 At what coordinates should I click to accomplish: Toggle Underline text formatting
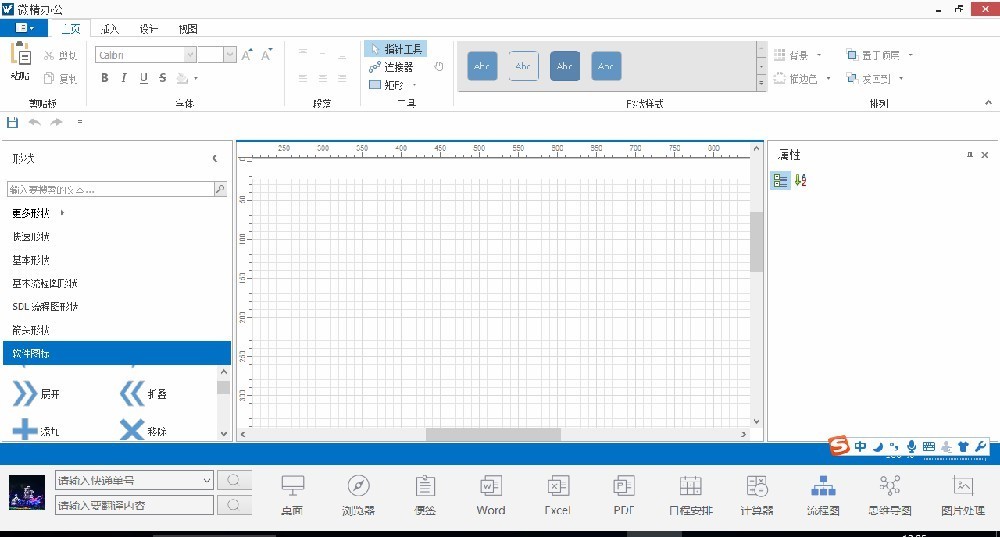point(144,78)
